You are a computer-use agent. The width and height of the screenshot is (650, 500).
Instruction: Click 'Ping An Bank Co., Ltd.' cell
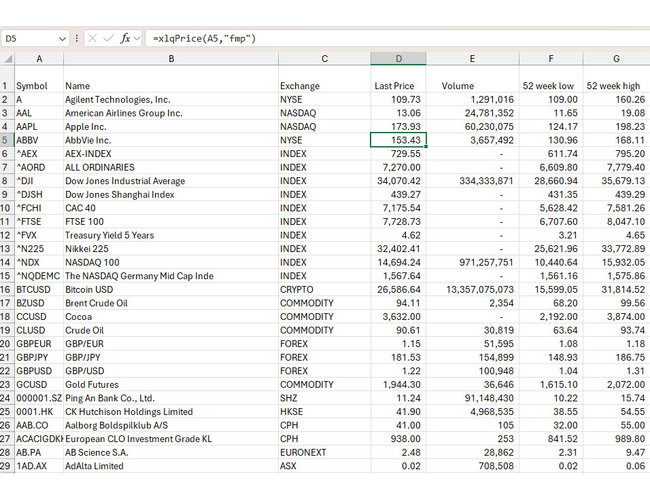pos(171,398)
